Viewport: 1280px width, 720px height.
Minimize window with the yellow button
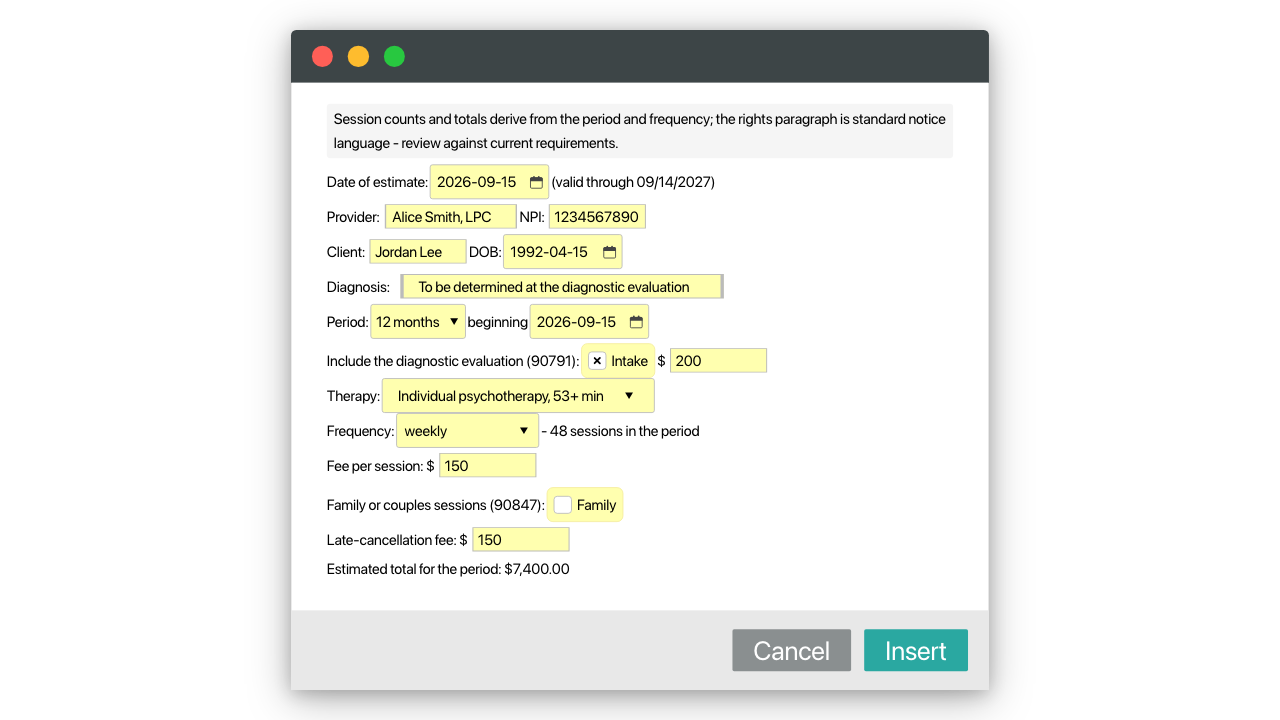(358, 56)
